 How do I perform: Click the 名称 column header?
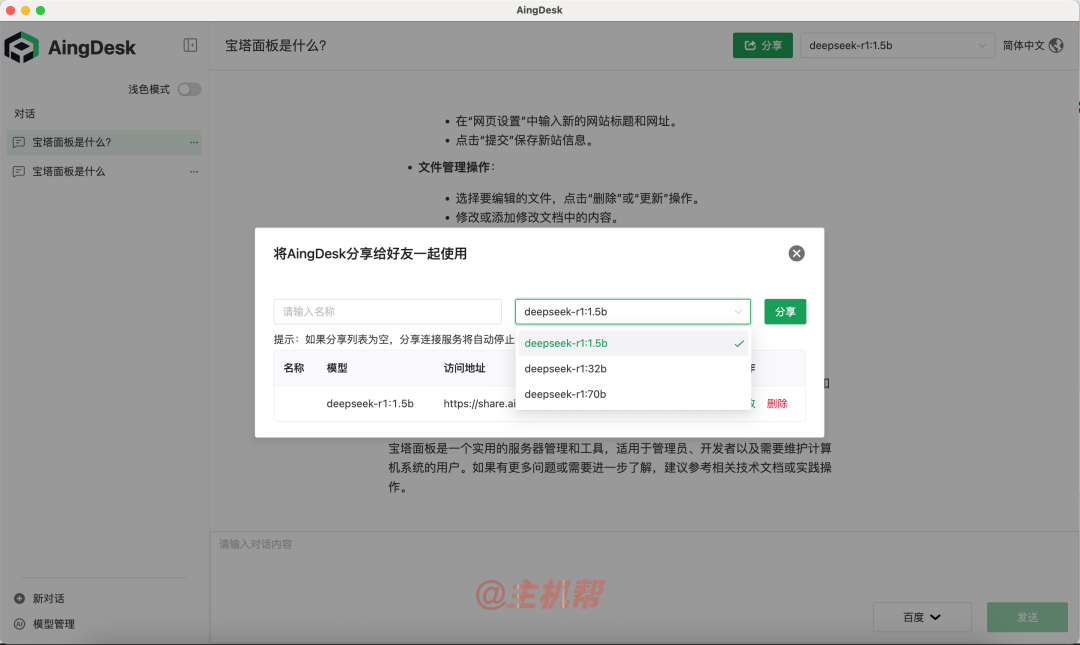[x=293, y=368]
